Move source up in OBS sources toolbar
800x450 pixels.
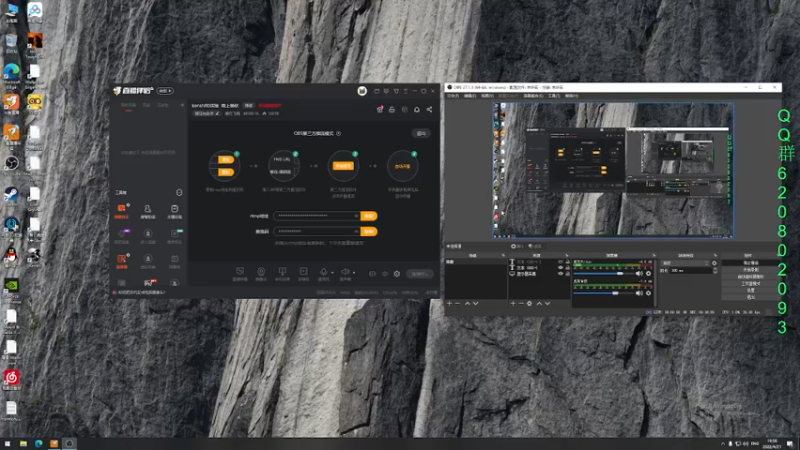coord(539,304)
